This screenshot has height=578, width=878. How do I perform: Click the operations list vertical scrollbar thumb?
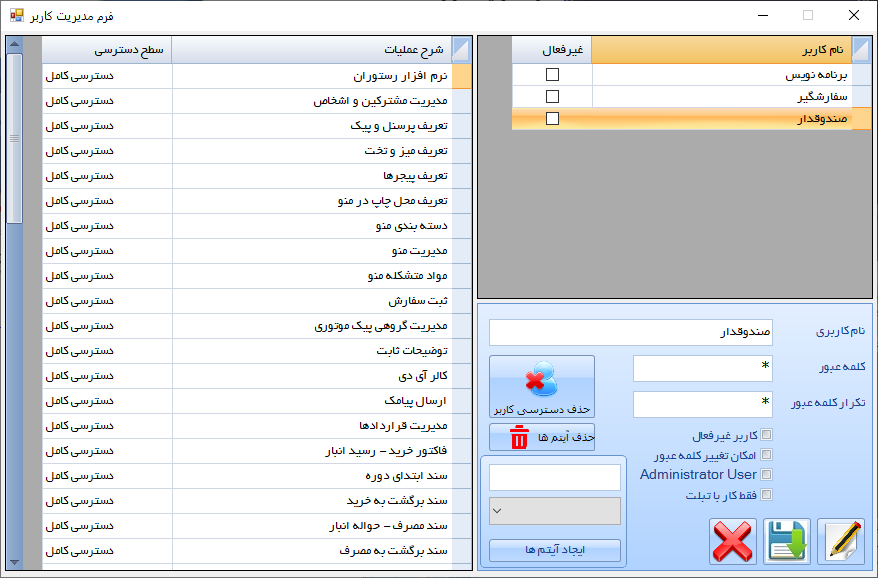tap(14, 138)
